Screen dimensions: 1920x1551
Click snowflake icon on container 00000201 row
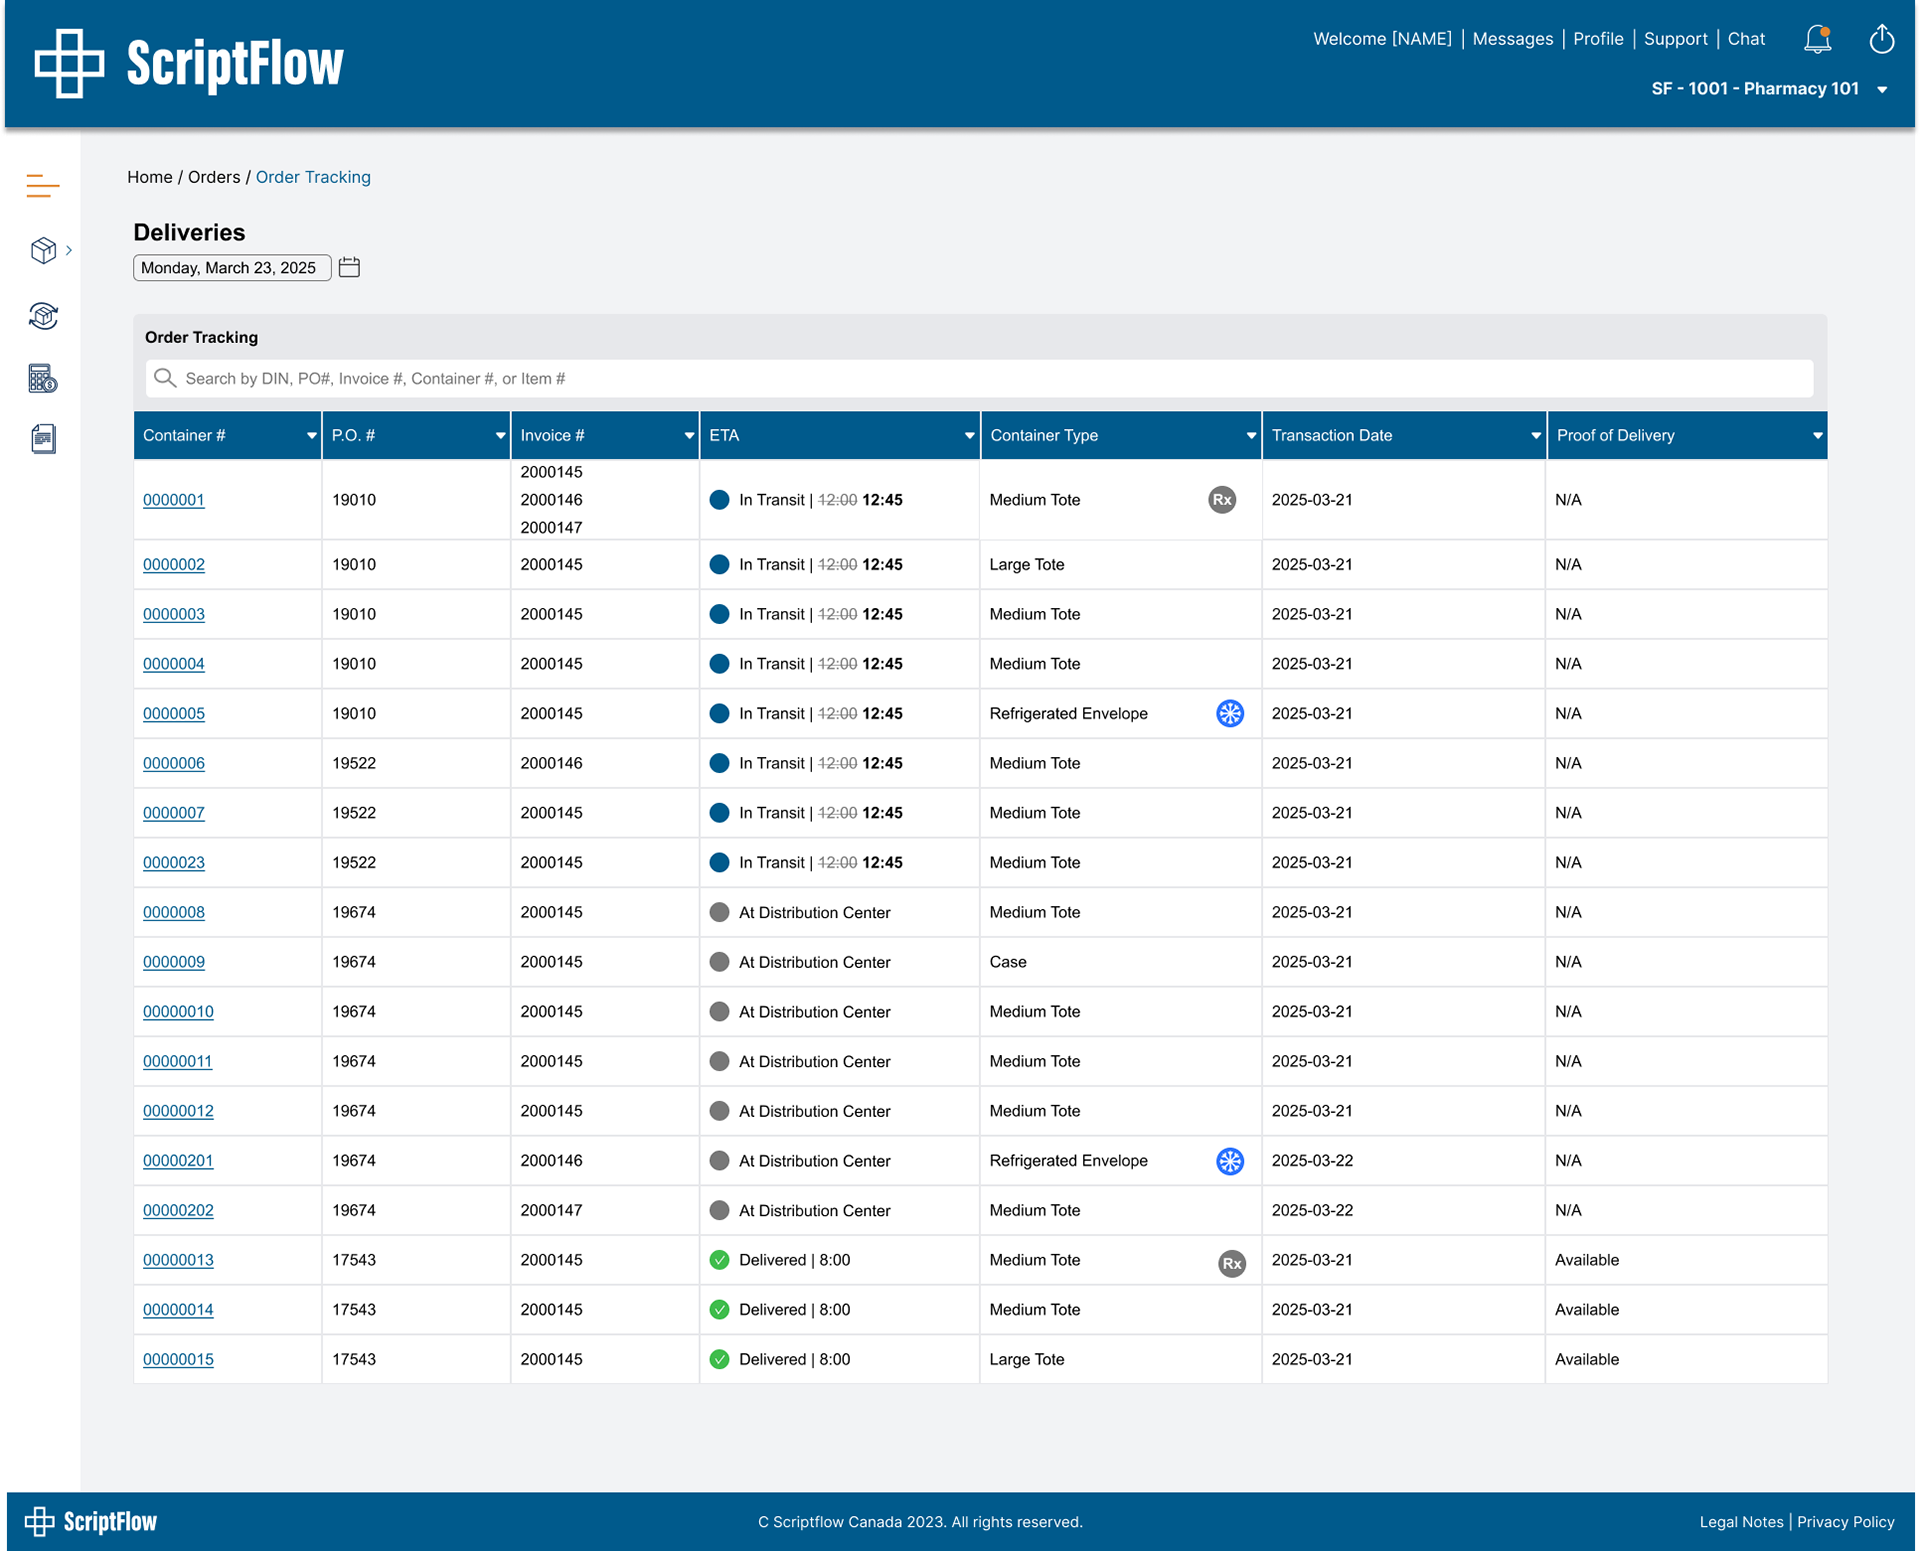click(1230, 1161)
